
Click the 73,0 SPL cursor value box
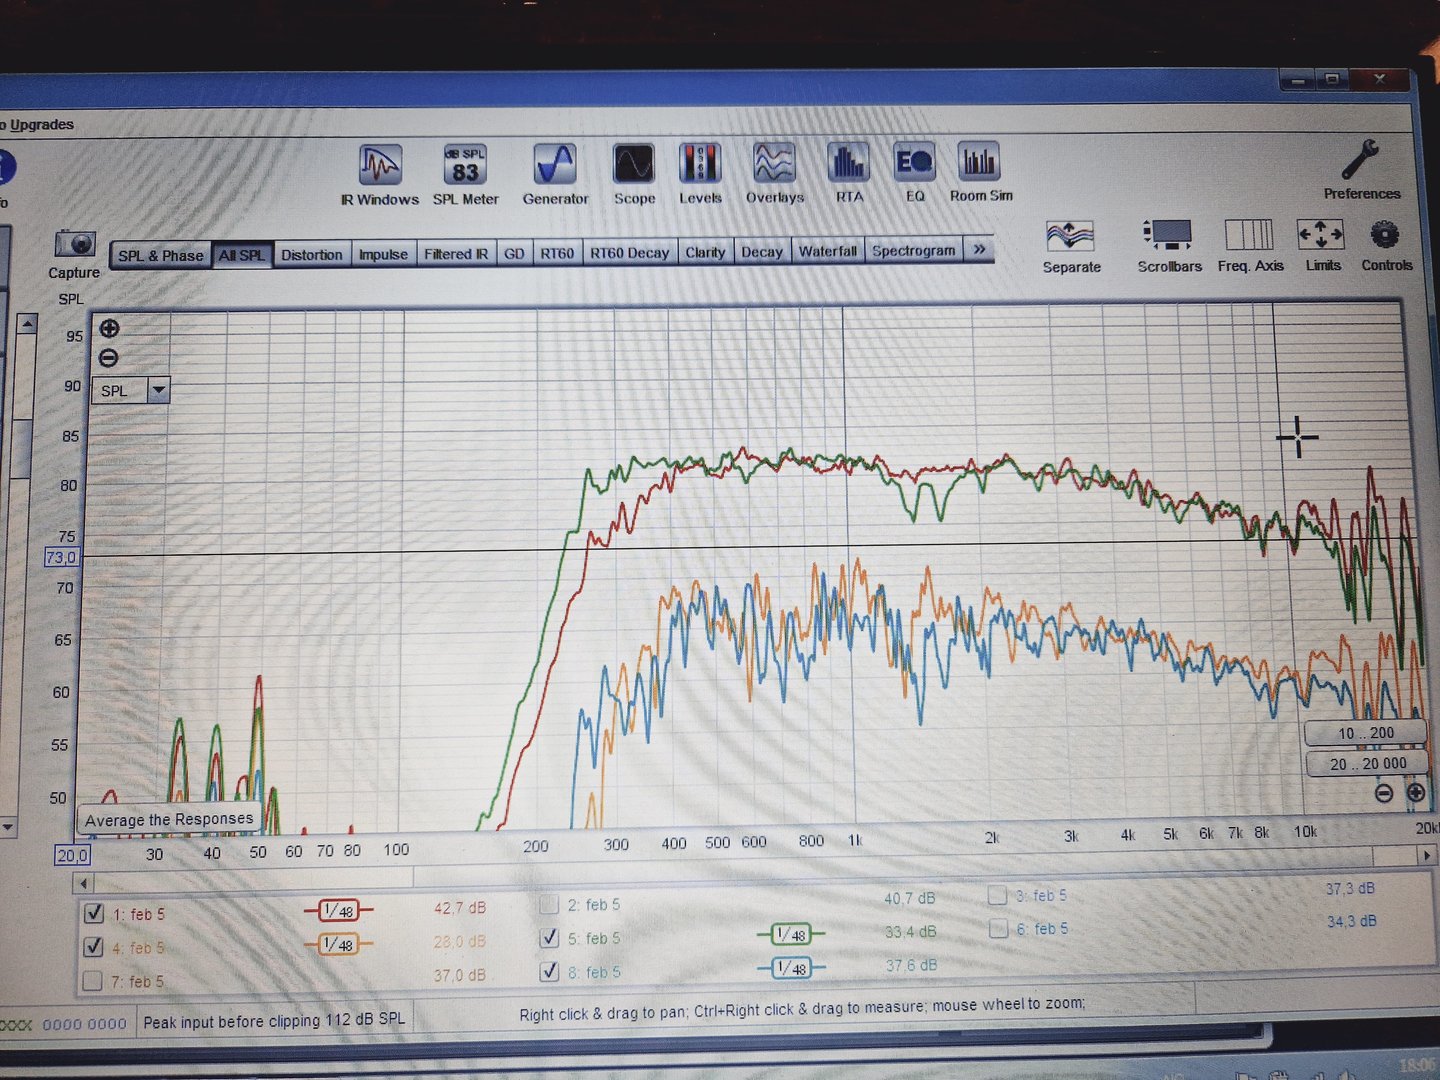pyautogui.click(x=61, y=558)
